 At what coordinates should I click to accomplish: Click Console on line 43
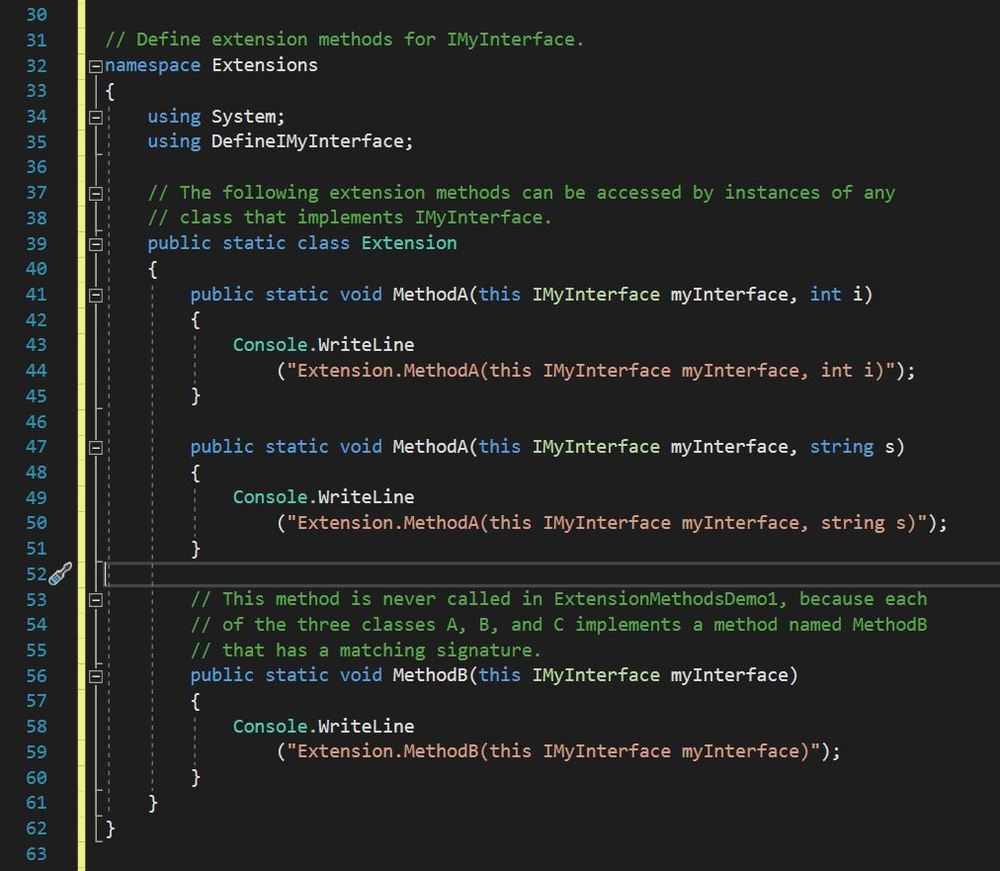(271, 345)
